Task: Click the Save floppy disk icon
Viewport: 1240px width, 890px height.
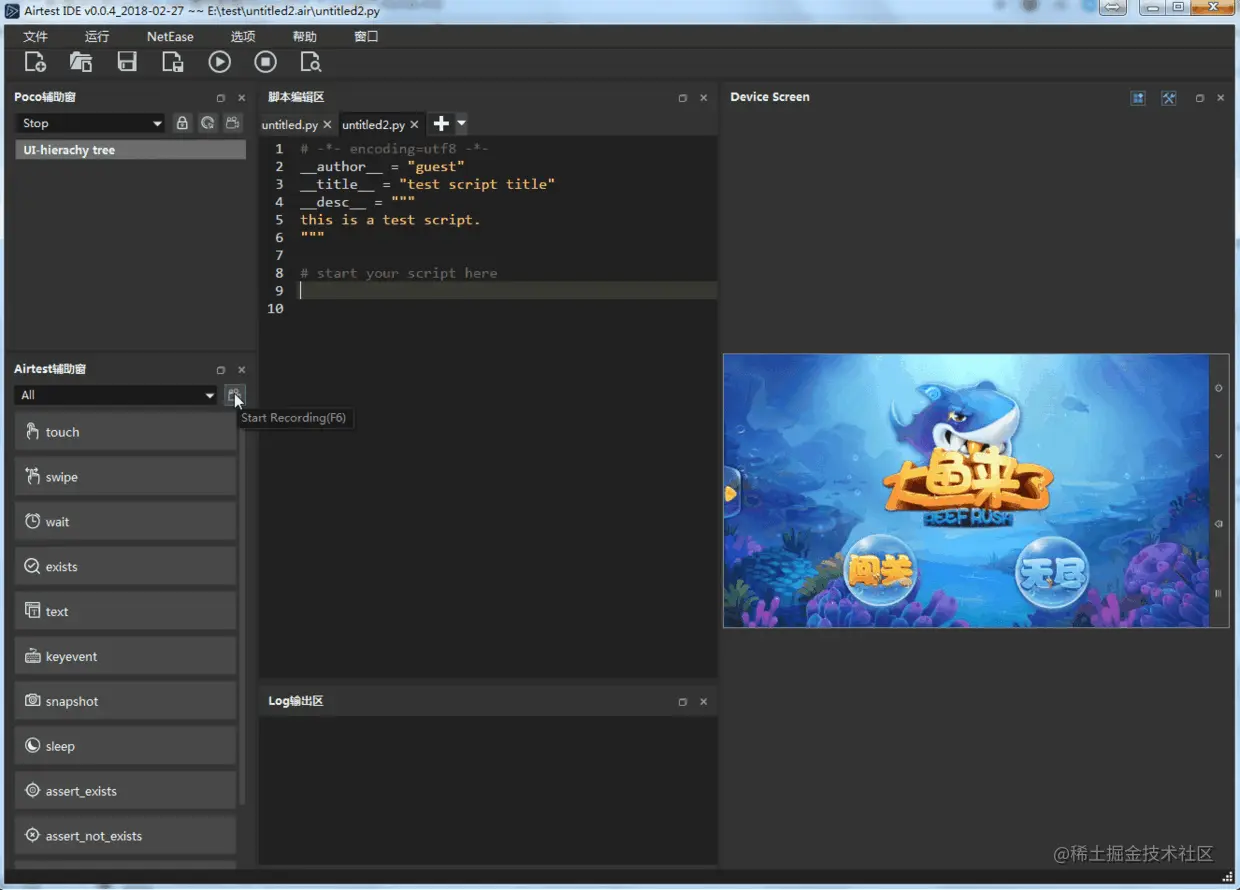Action: [127, 62]
